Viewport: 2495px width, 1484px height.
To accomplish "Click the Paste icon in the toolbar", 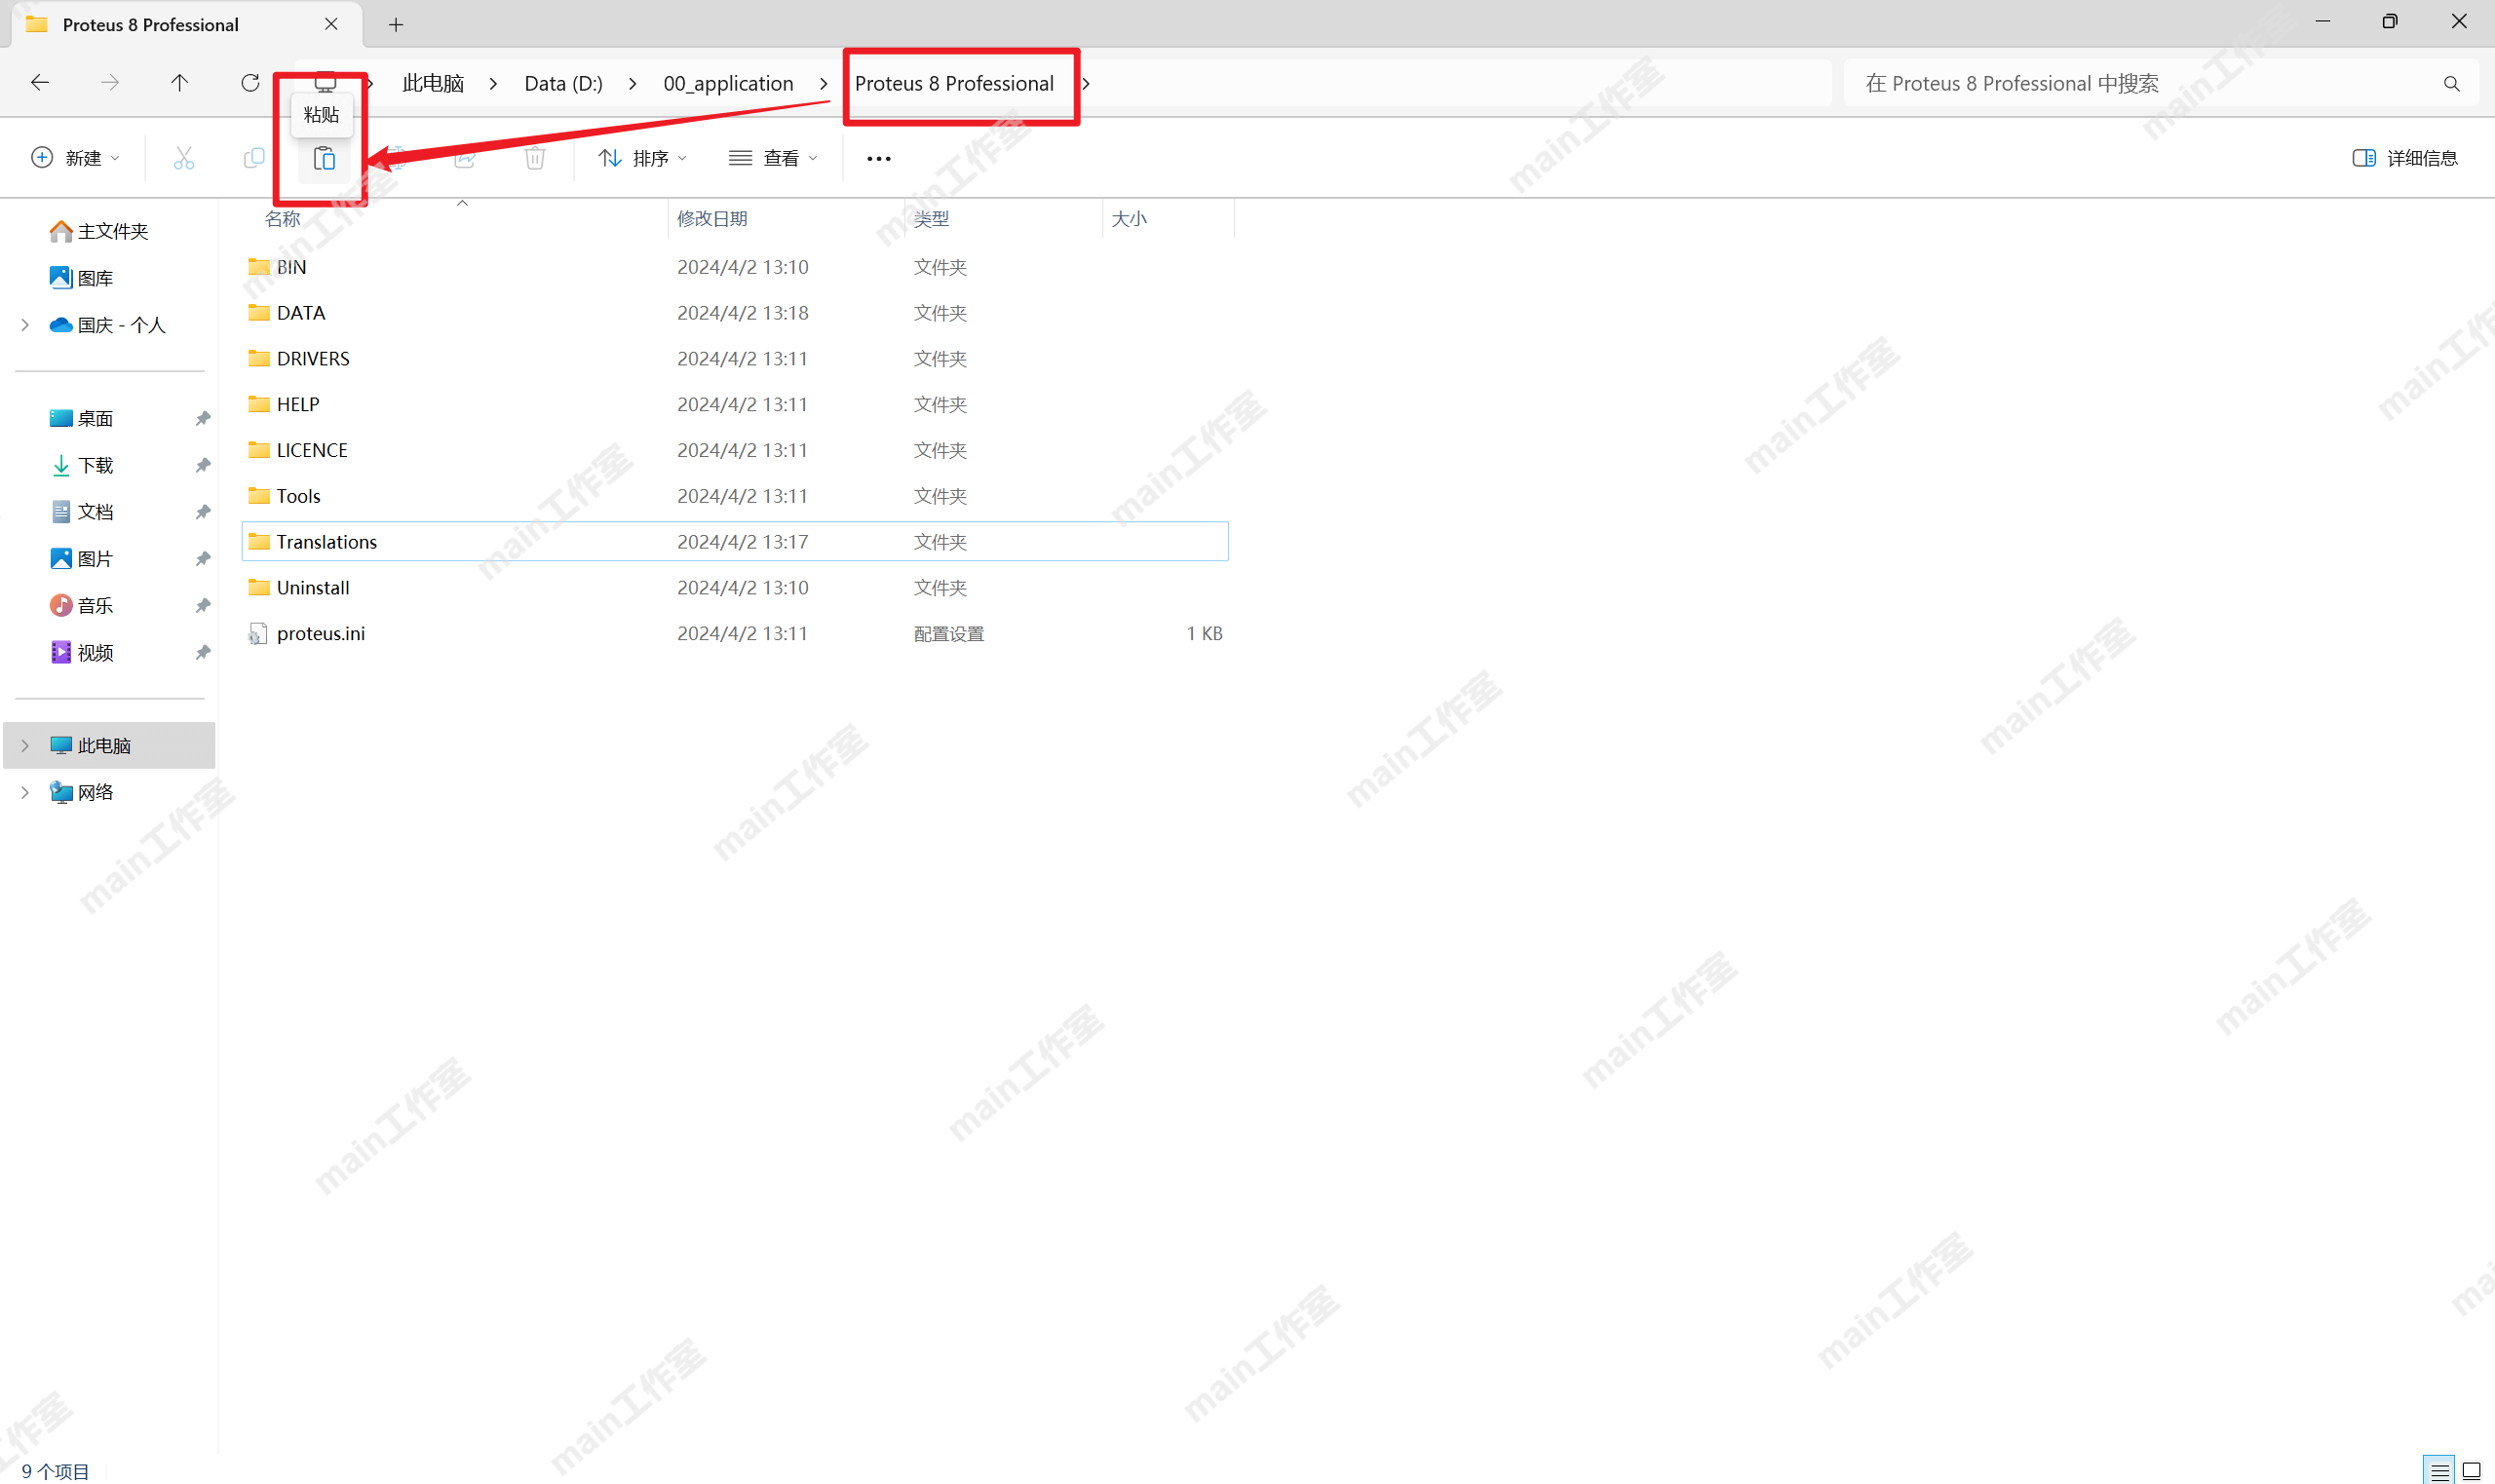I will click(324, 158).
